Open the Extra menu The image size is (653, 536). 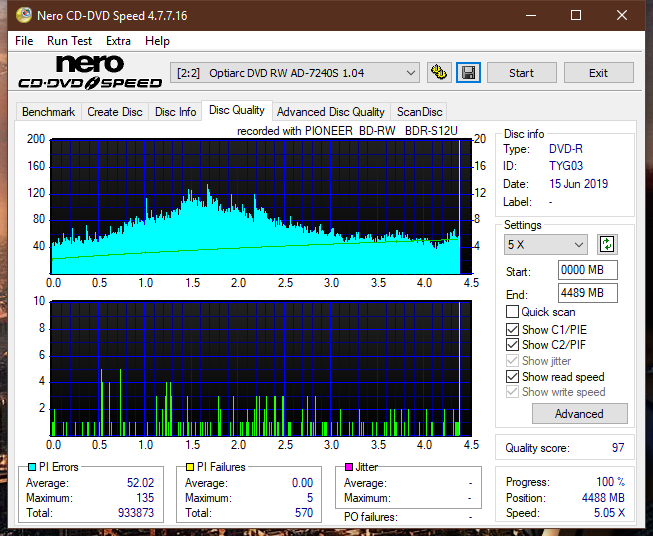(x=118, y=41)
